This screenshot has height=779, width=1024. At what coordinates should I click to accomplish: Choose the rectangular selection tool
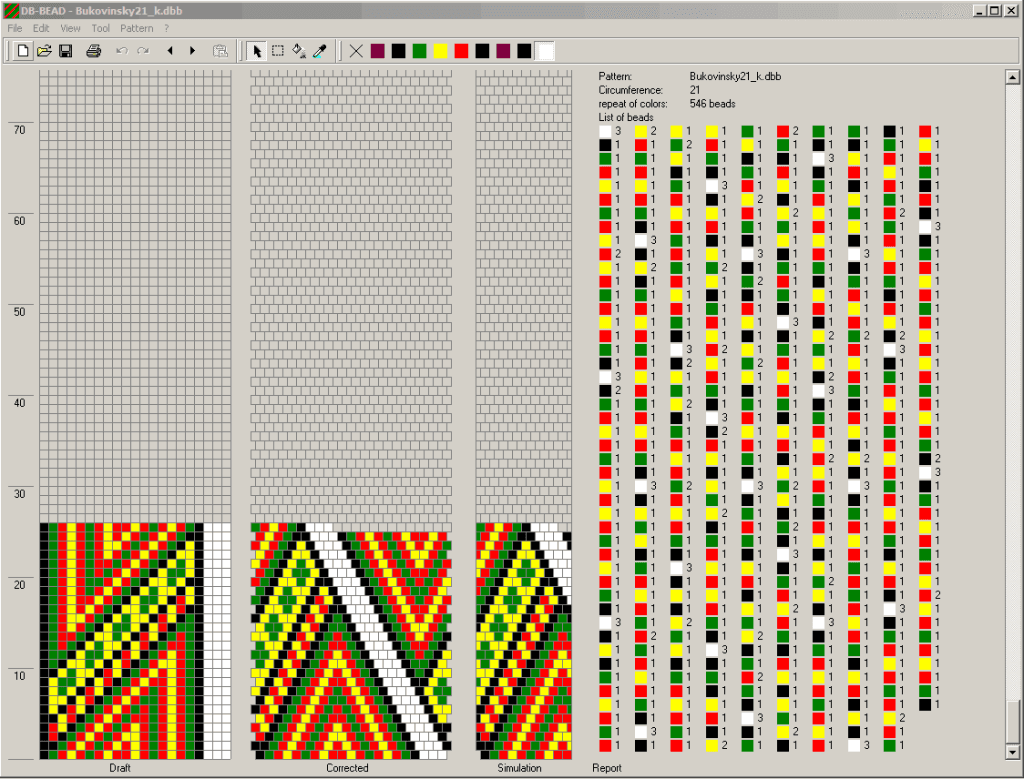(x=278, y=51)
